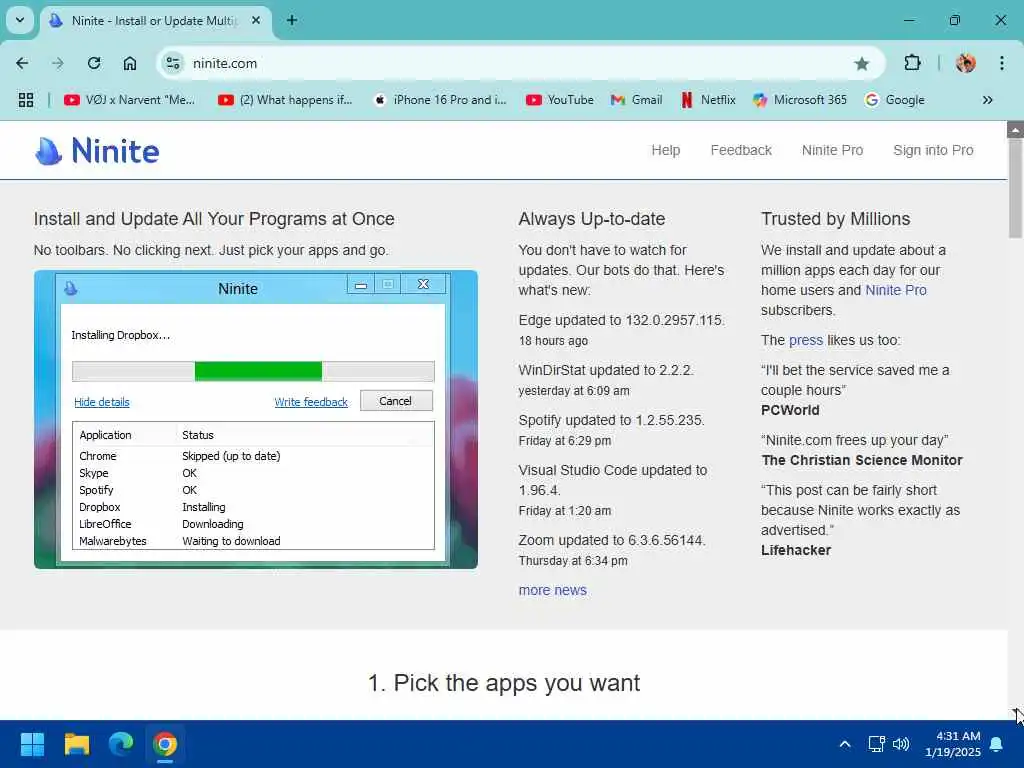Click the 'Visual Studio Code updated' entry
Viewport: 1024px width, 768px height.
613,480
